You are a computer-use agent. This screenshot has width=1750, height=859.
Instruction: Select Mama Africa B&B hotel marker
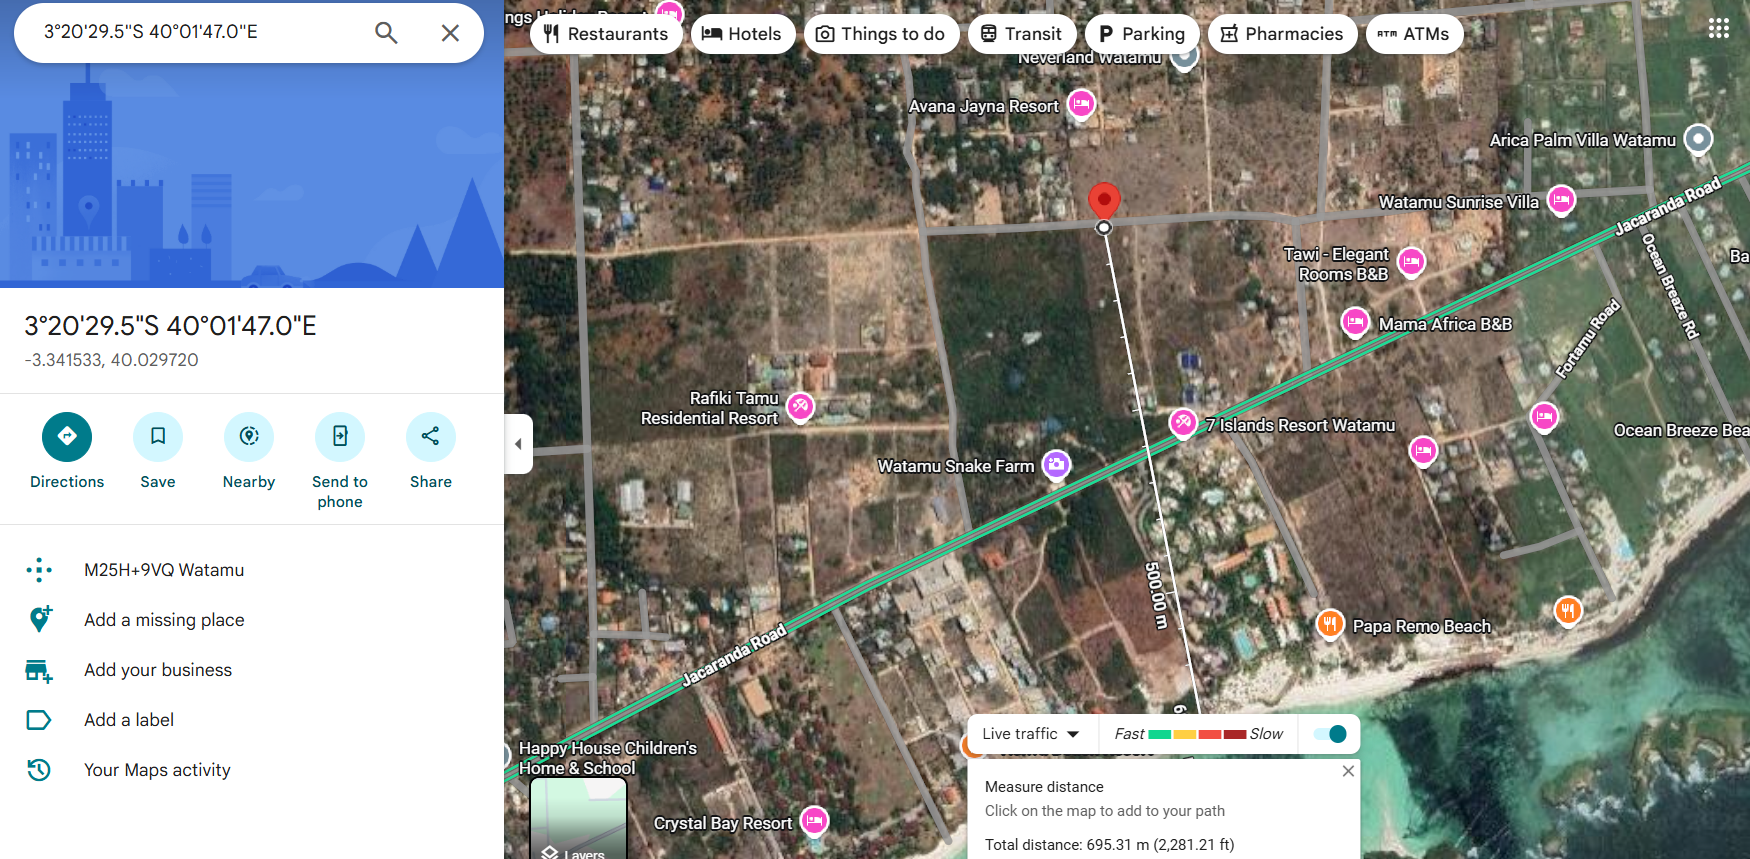1355,322
